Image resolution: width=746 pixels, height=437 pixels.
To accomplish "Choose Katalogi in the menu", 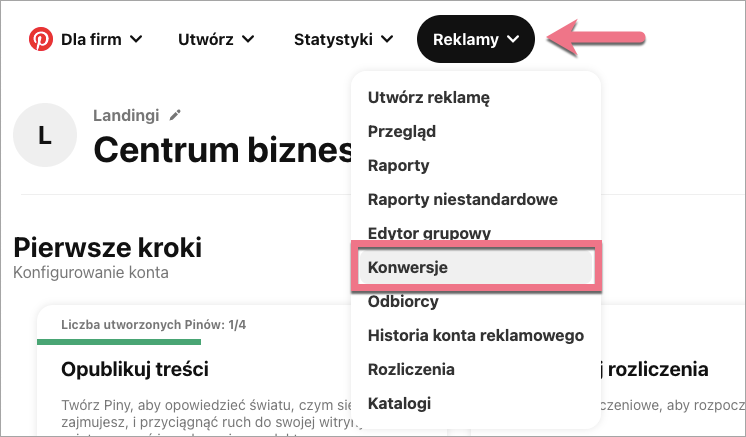I will pyautogui.click(x=399, y=403).
